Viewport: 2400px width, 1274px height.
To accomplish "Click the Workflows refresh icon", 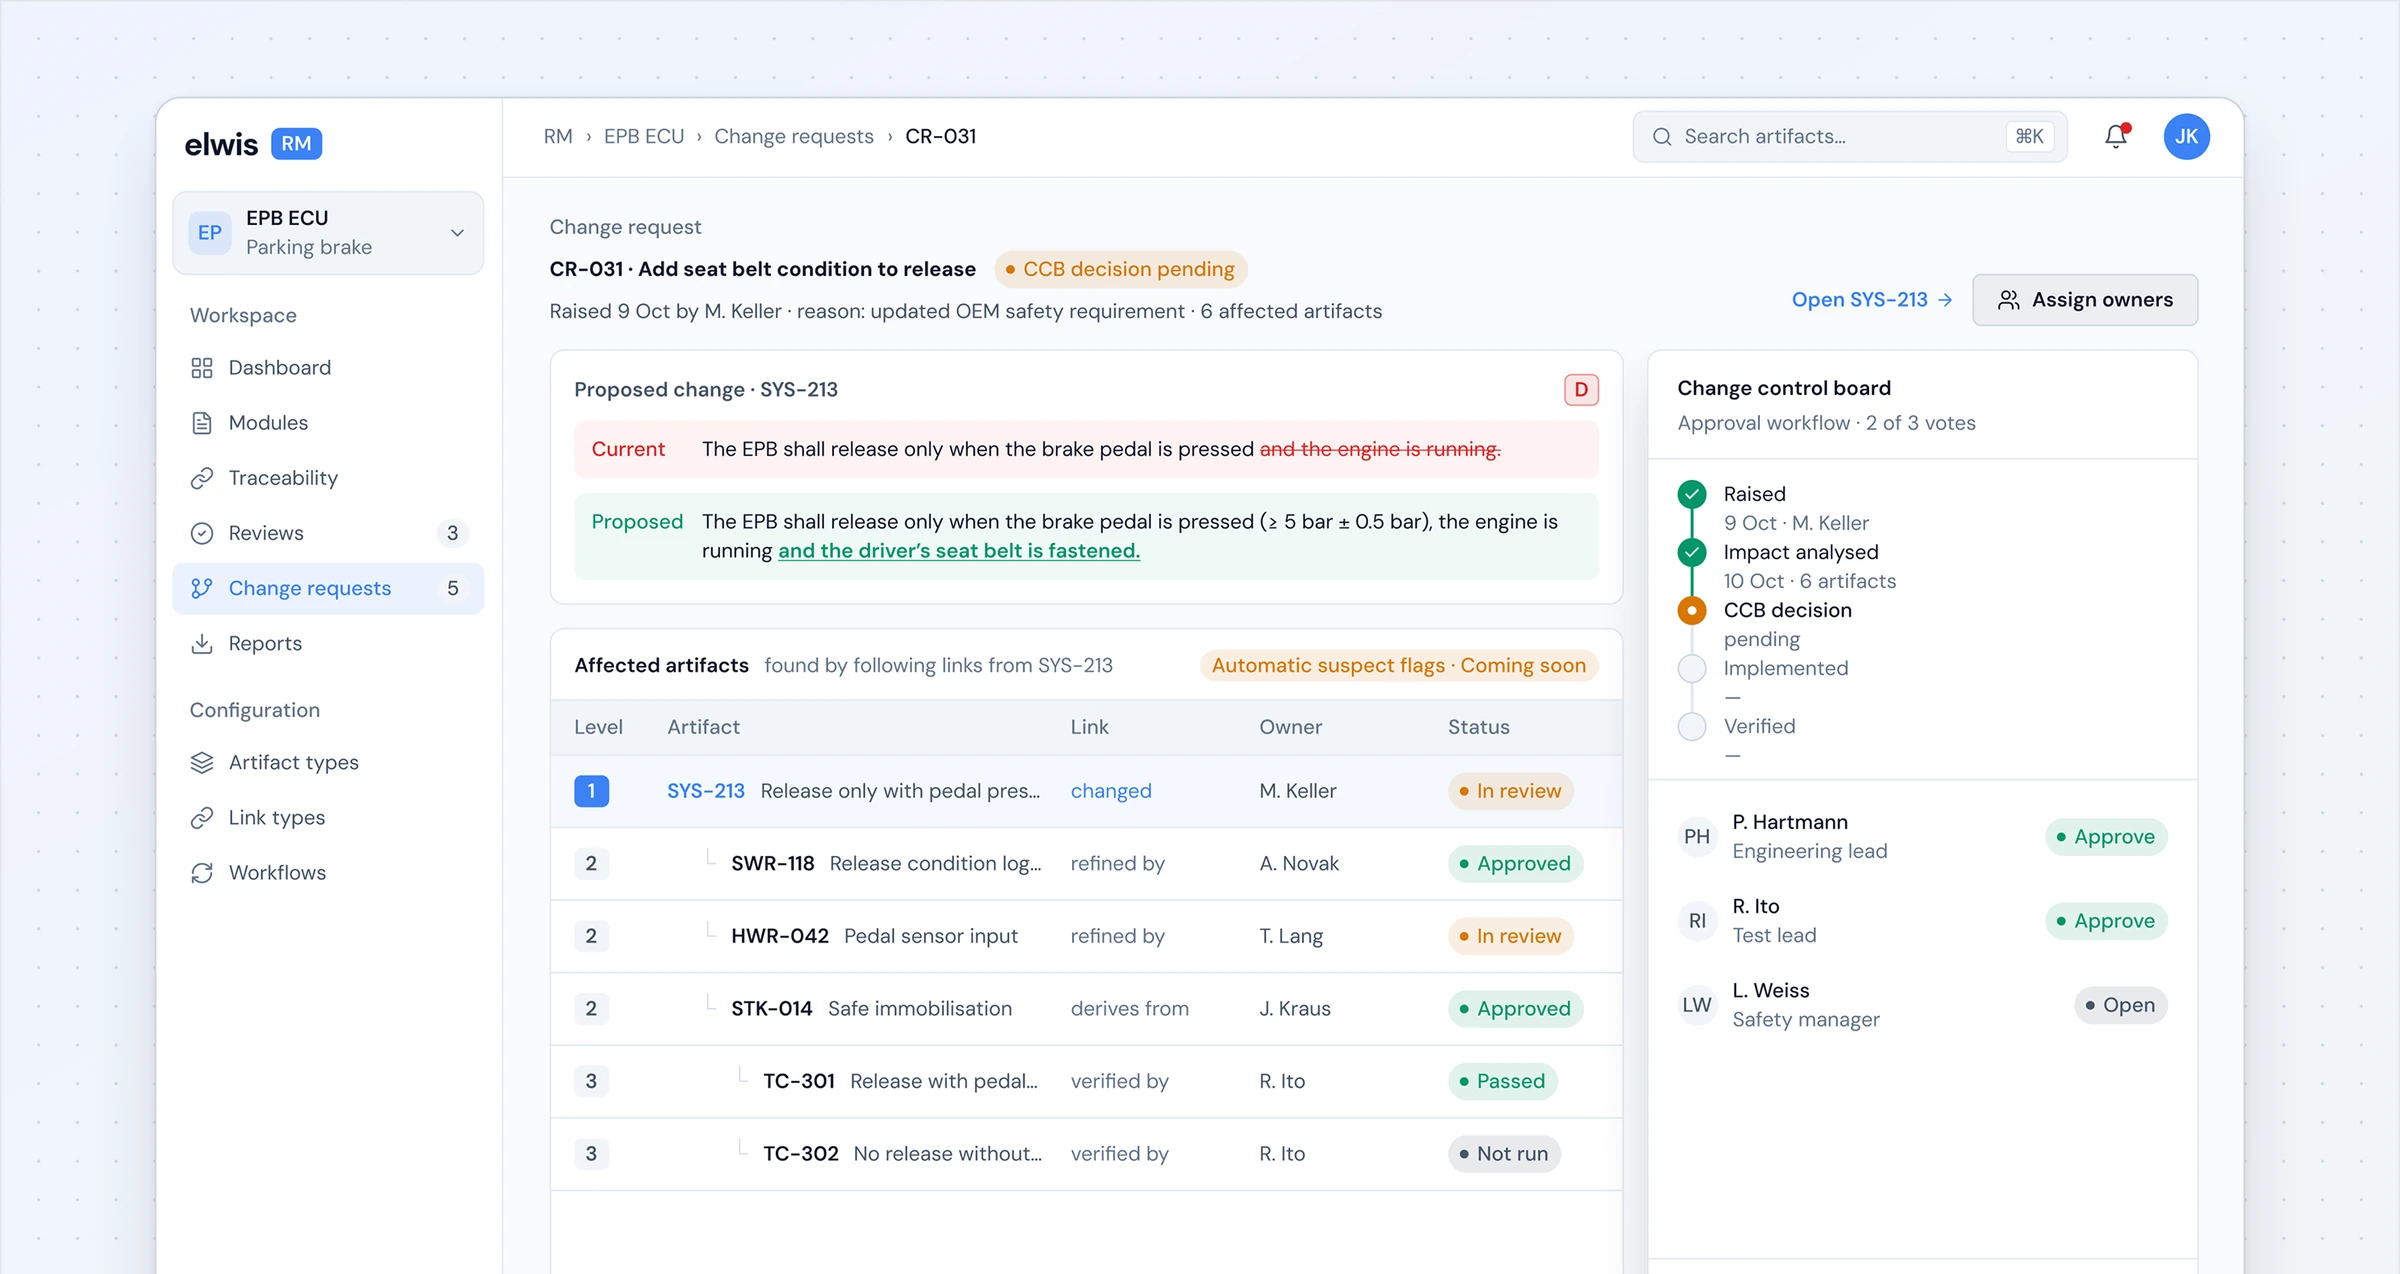I will pos(202,872).
